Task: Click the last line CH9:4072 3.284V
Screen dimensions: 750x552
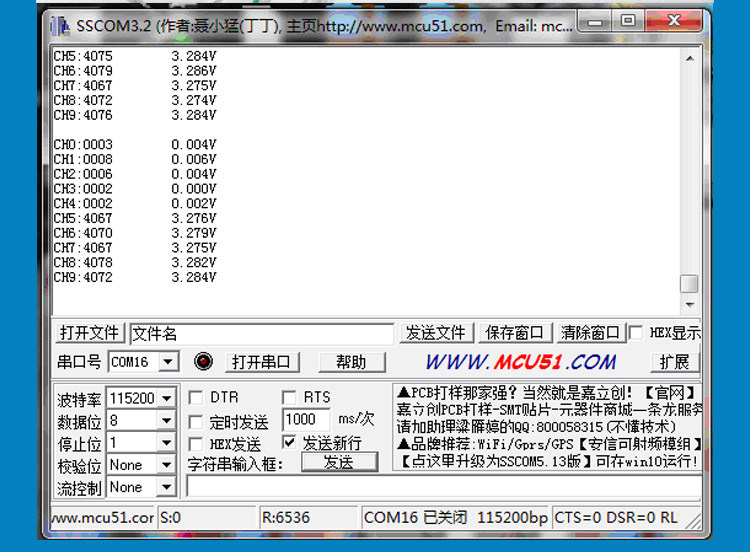Action: [x=135, y=277]
